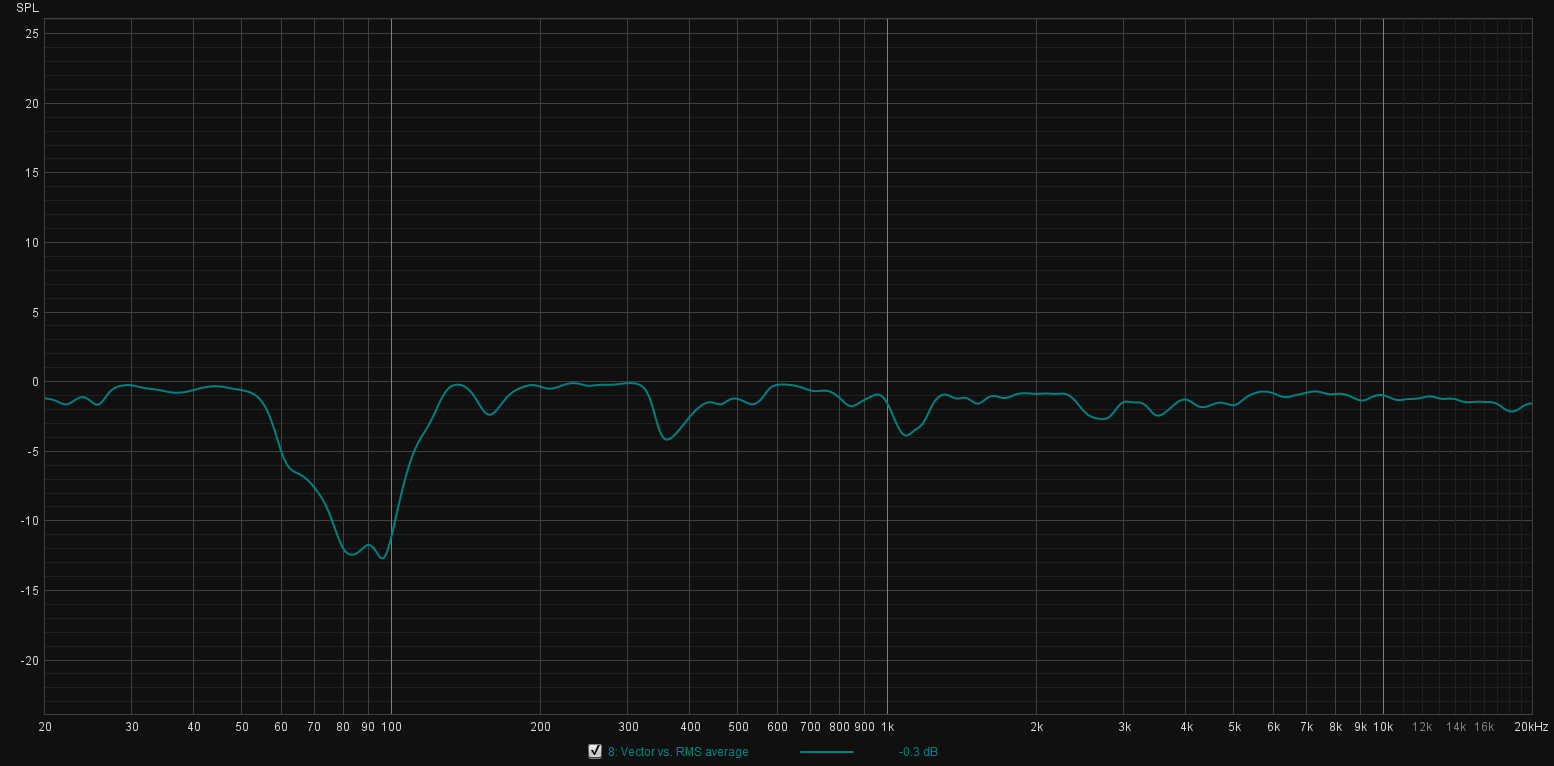Click the 10k frequency axis label

pos(1383,727)
